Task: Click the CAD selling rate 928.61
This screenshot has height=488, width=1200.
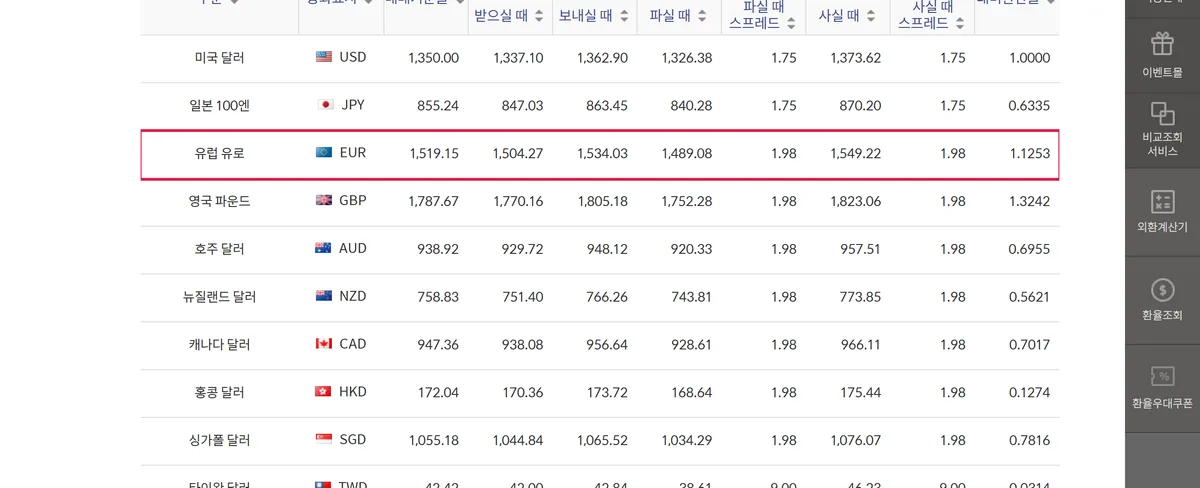Action: click(x=691, y=345)
